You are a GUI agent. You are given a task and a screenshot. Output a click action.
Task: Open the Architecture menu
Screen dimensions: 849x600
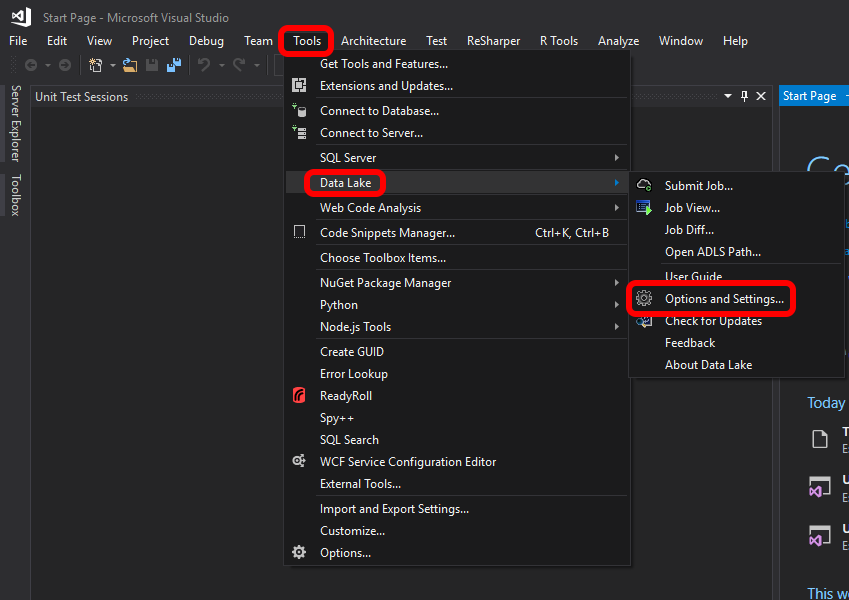374,41
